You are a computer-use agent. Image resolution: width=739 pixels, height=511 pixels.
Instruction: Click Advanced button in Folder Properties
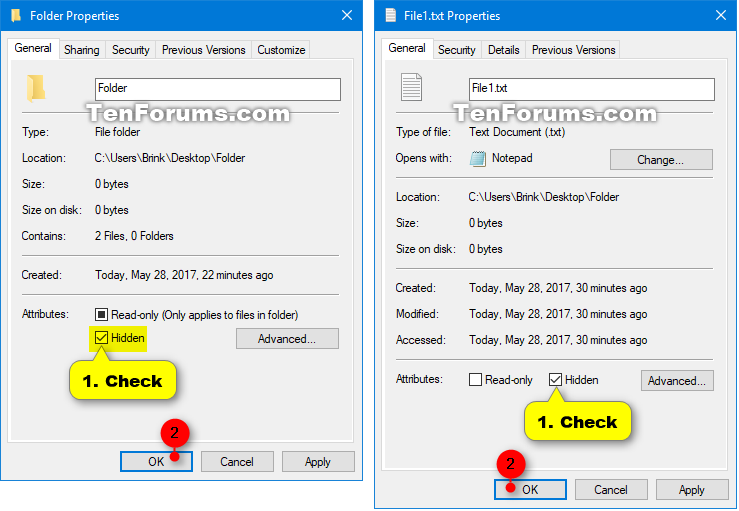287,338
